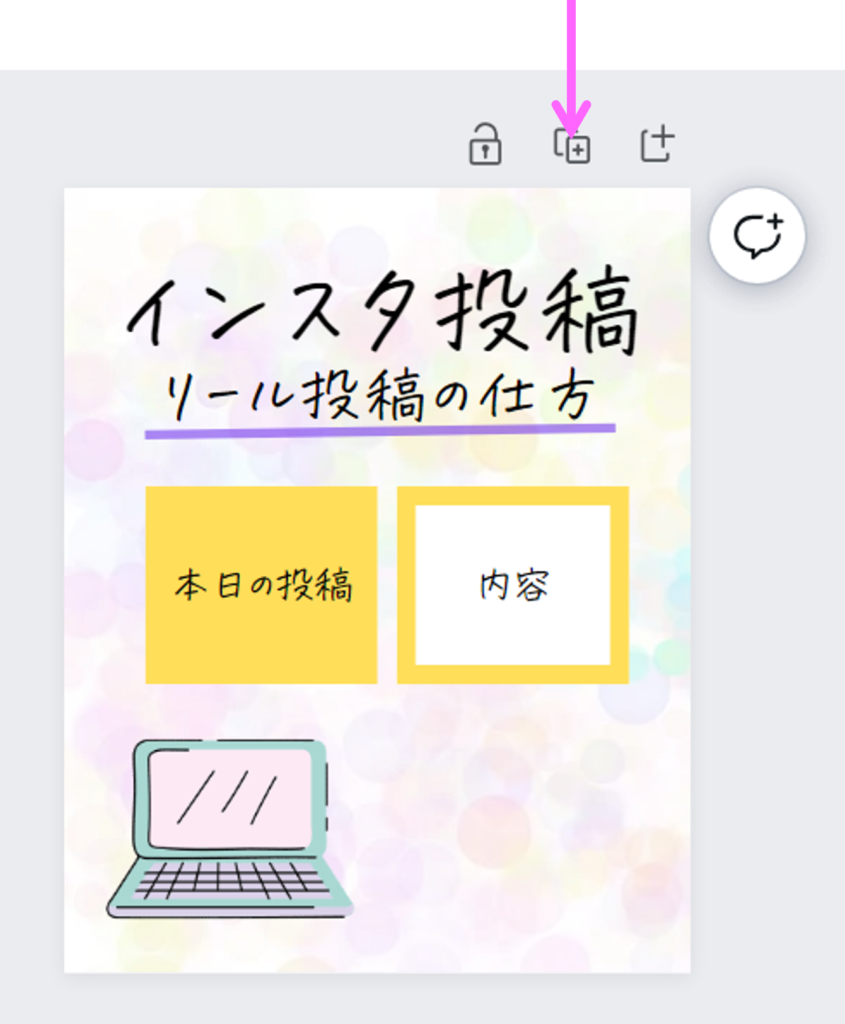The width and height of the screenshot is (845, 1024).
Task: Click the laptop keyboard graphic
Action: pos(234,880)
